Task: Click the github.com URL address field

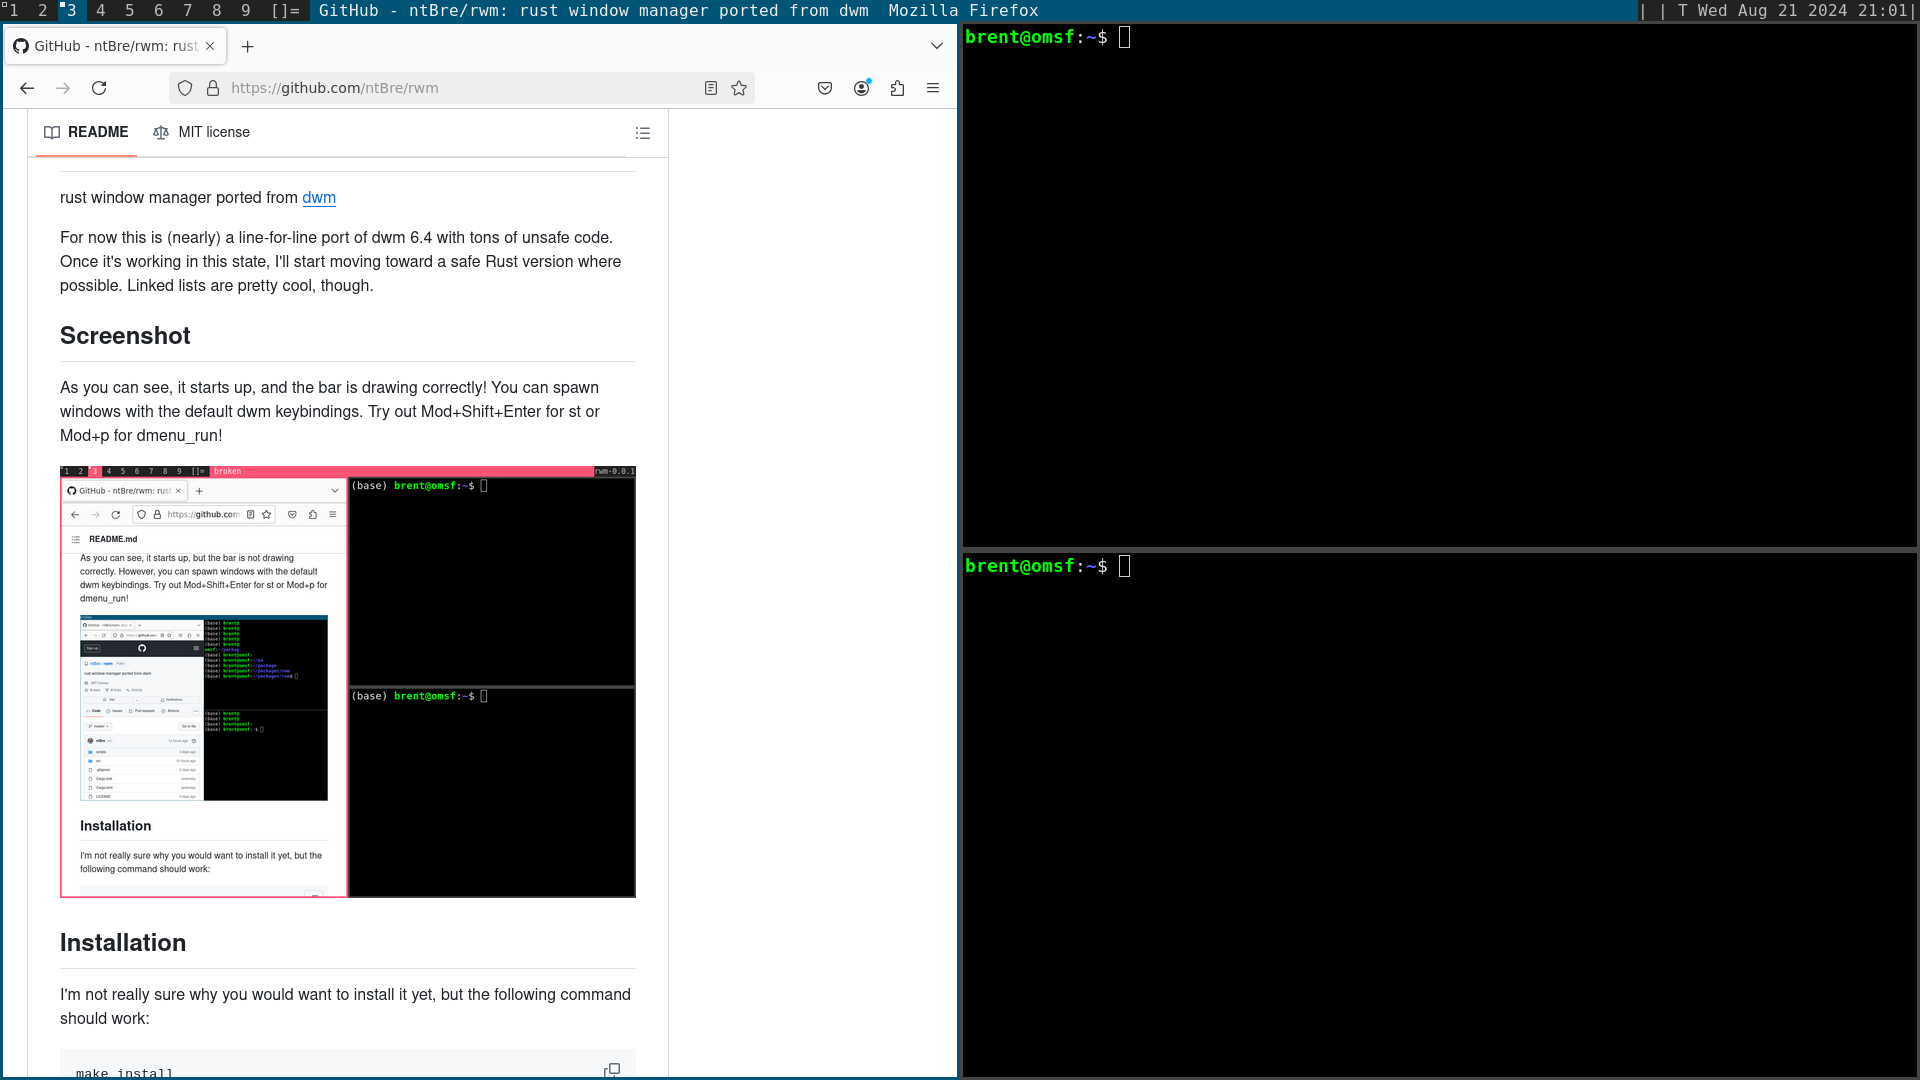Action: coord(450,88)
